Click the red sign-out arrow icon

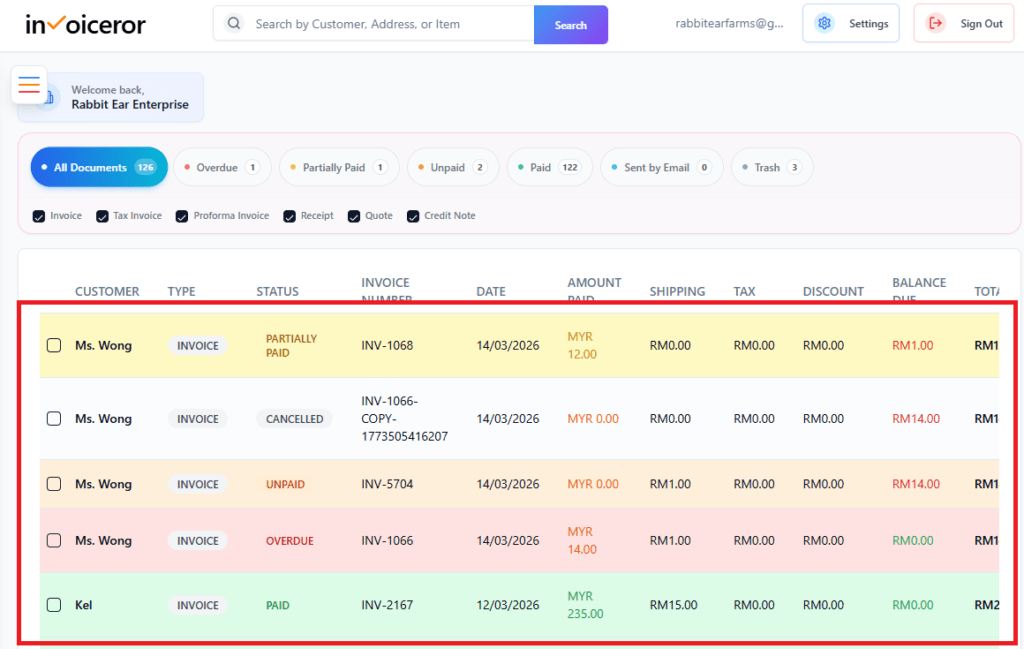pos(935,23)
